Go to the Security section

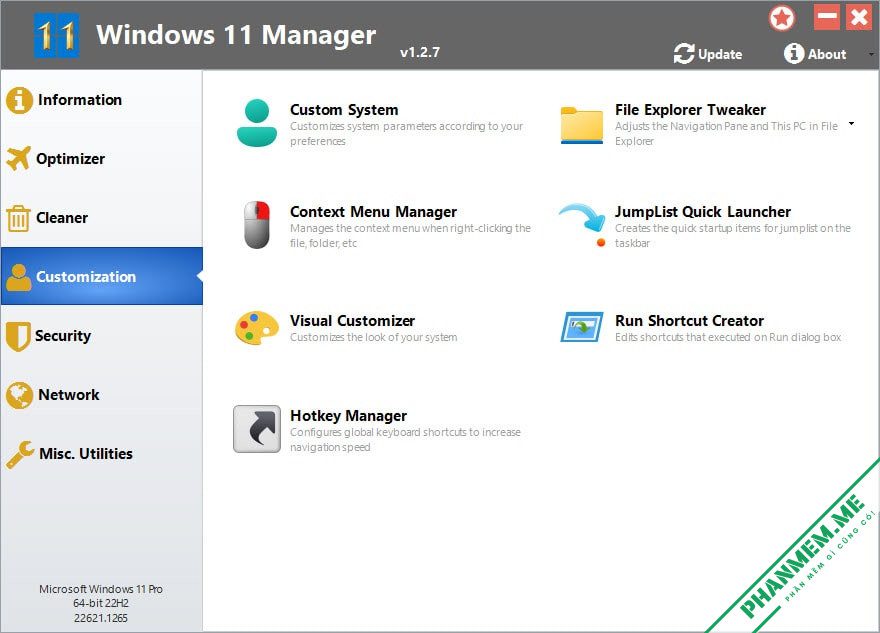tap(102, 336)
